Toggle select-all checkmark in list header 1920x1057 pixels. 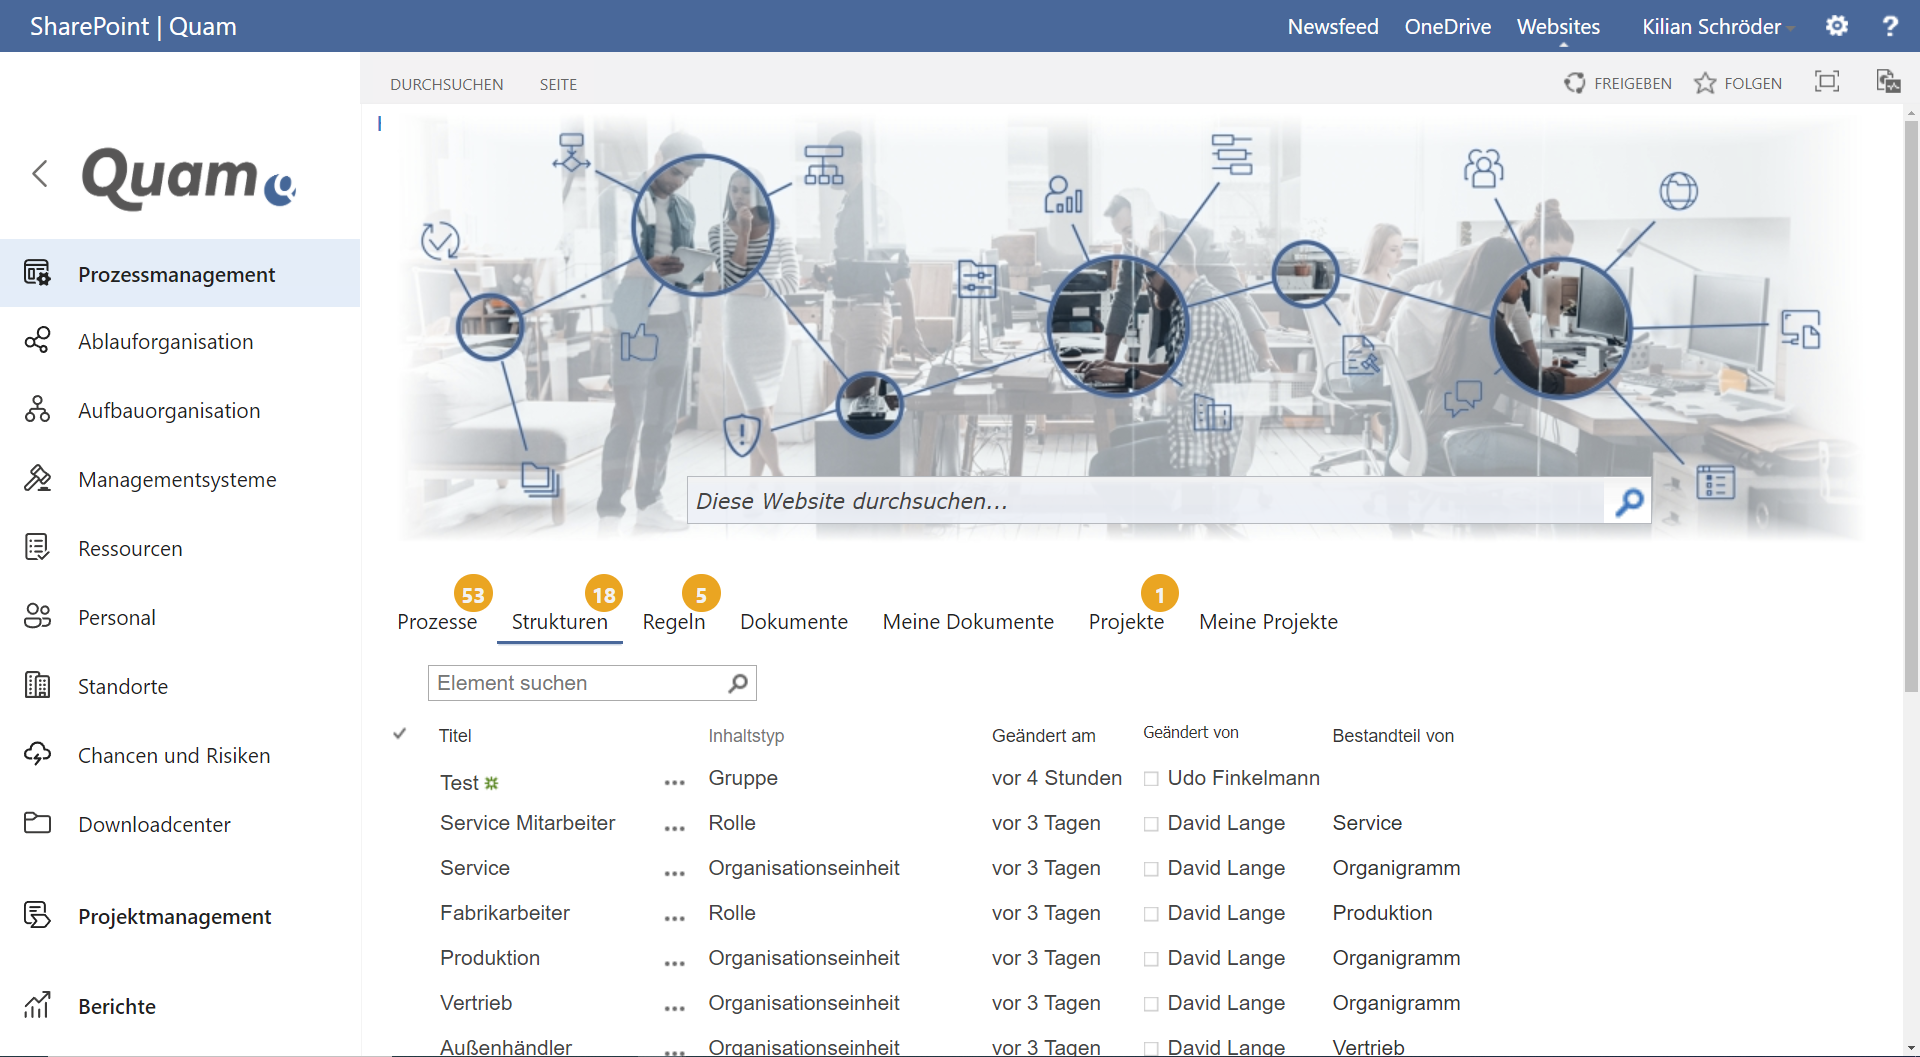(x=400, y=734)
